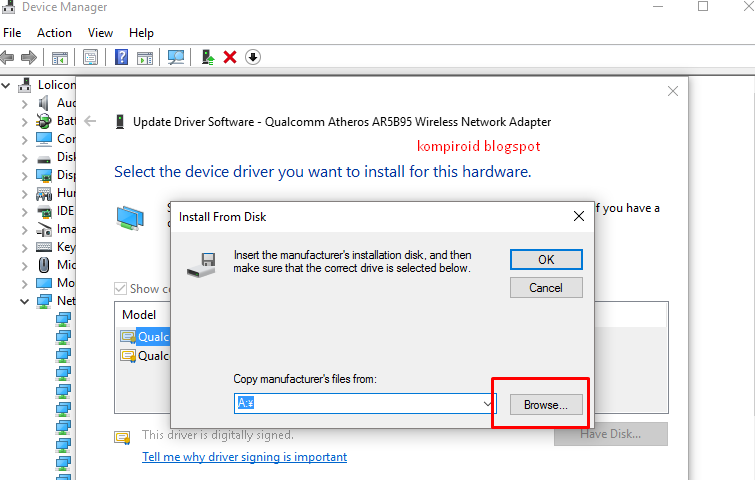Screen dimensions: 755x480
Task: Select the Lolicon root computer node icon
Action: click(25, 85)
